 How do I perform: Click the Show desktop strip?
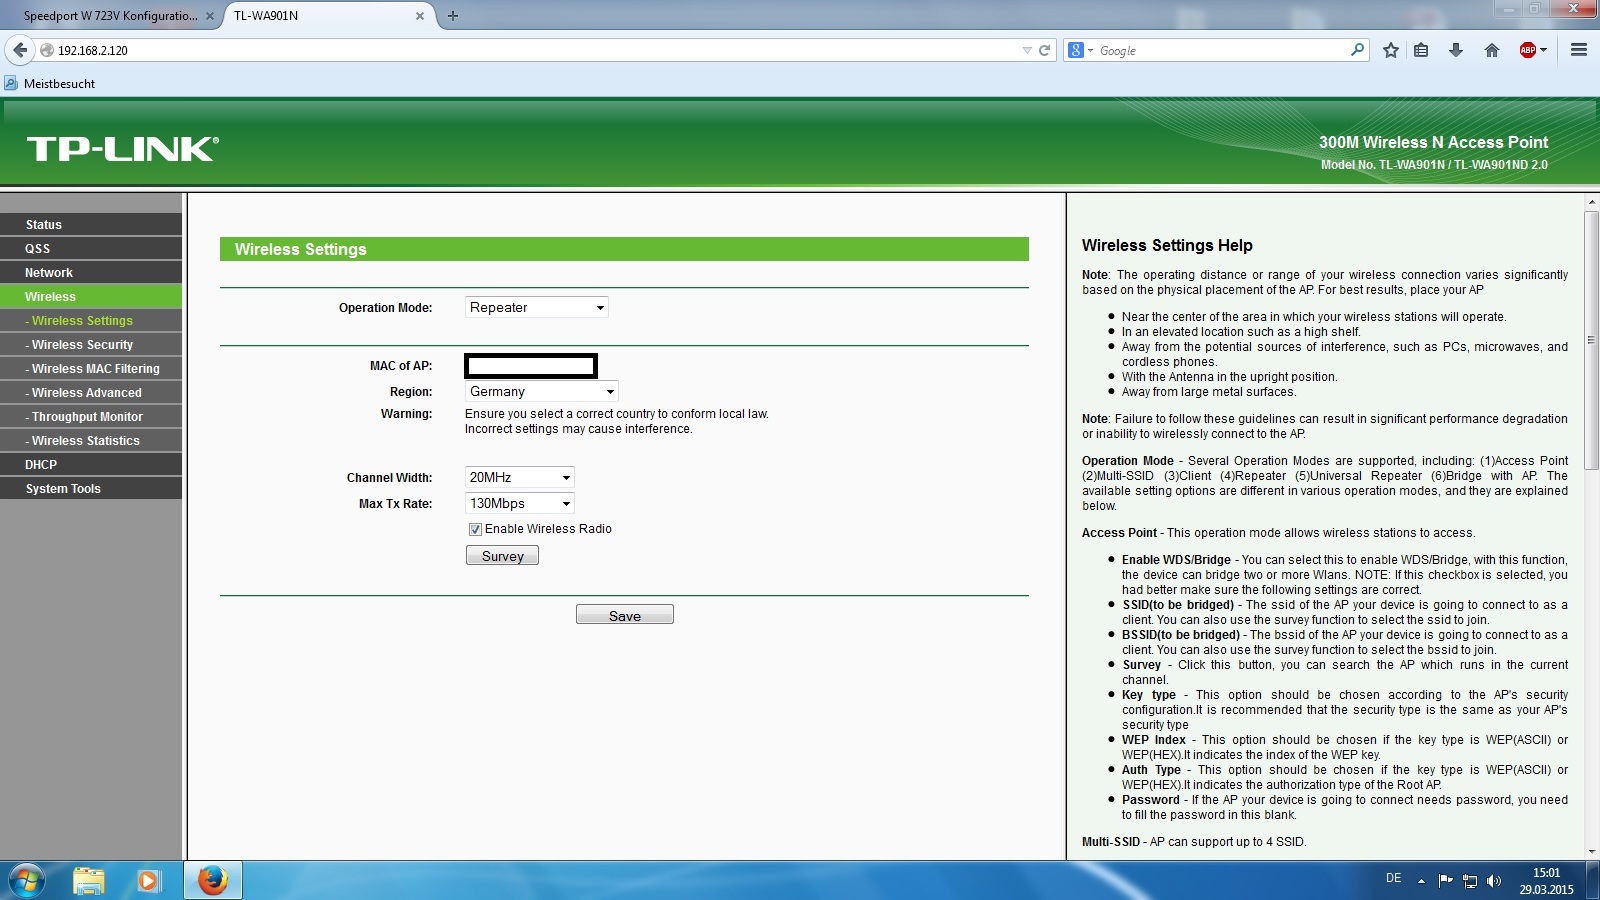coord(1593,881)
